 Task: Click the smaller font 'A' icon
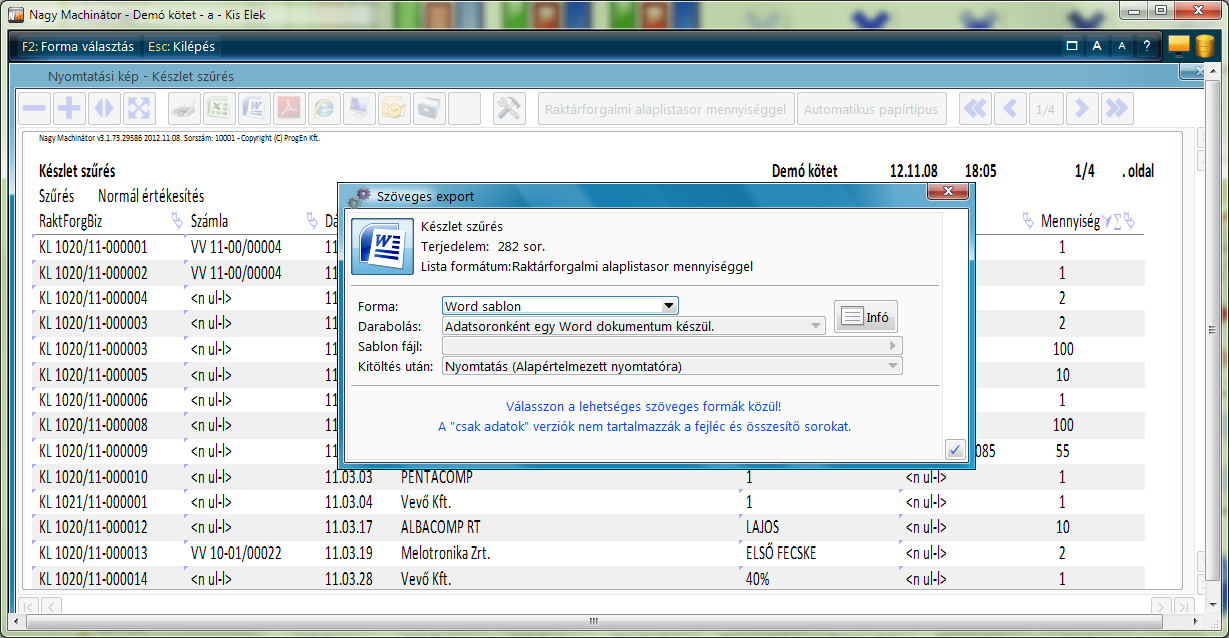1122,46
